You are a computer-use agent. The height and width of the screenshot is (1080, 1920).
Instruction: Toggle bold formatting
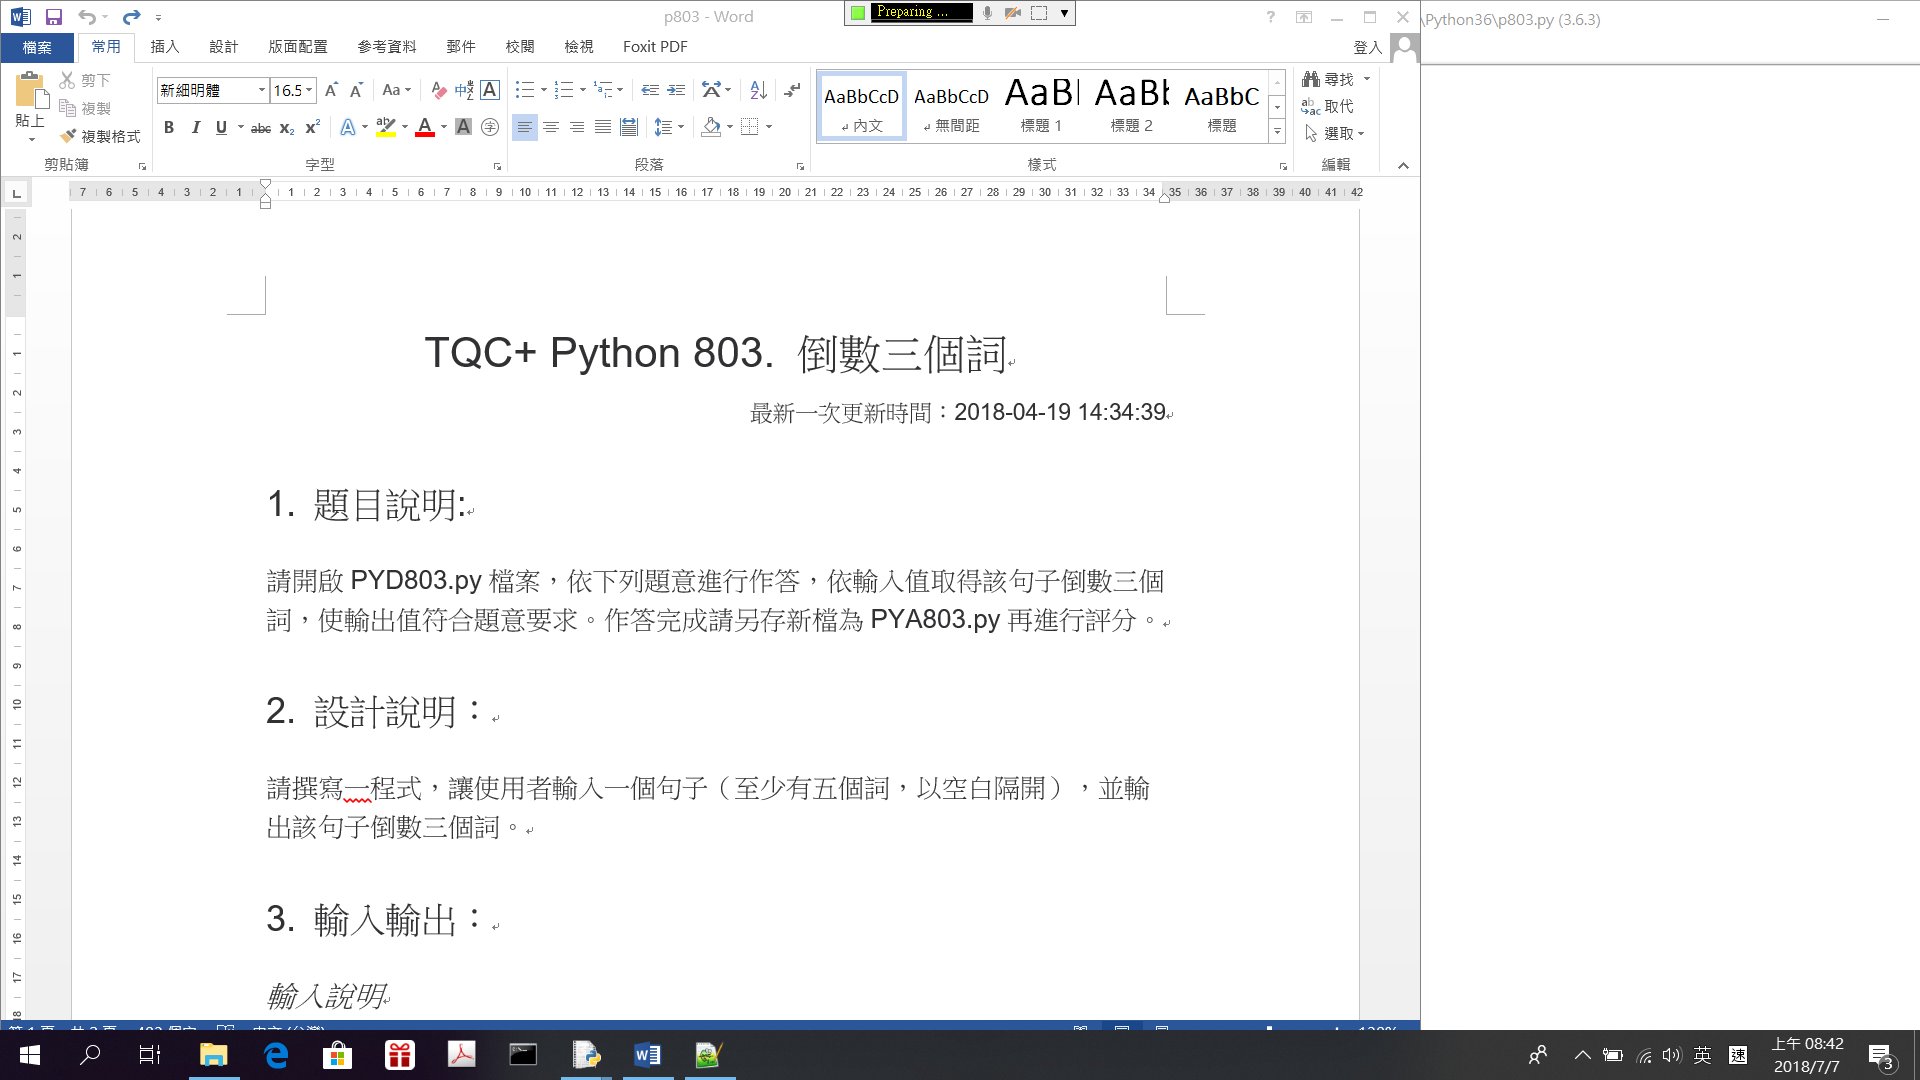coord(169,127)
